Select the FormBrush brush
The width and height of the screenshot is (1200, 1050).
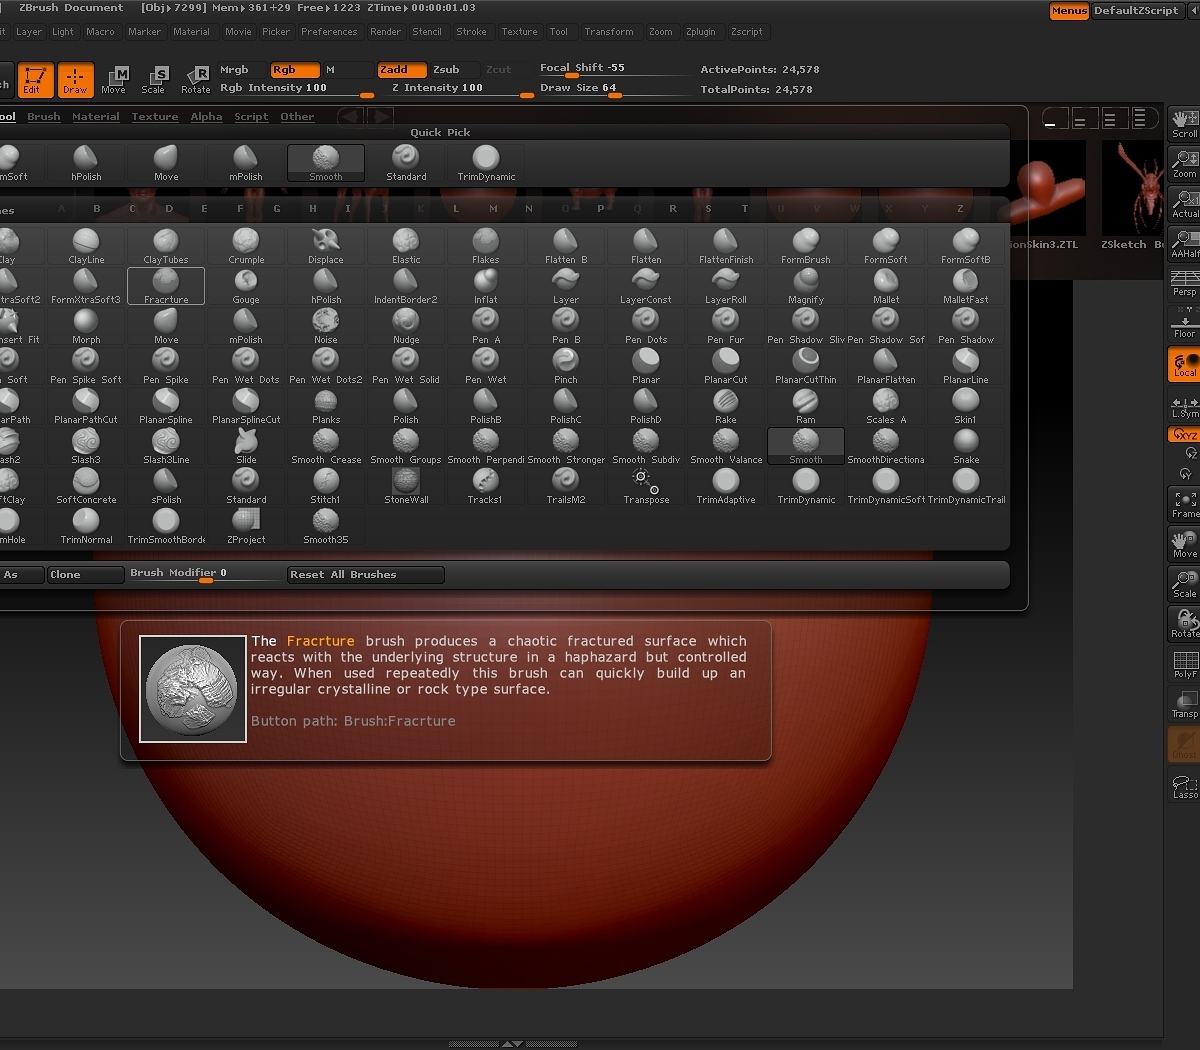pos(806,246)
